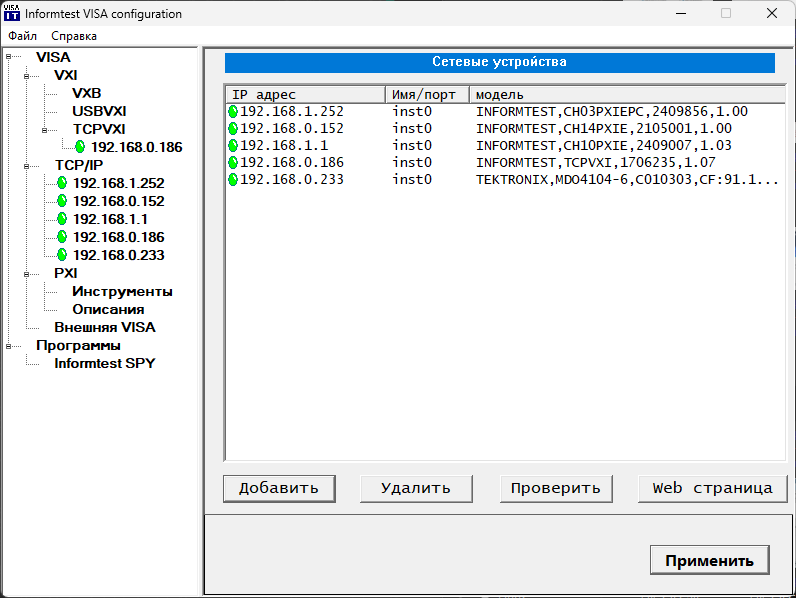Open the Файл menu
Screen dimensions: 796x598
[22, 36]
